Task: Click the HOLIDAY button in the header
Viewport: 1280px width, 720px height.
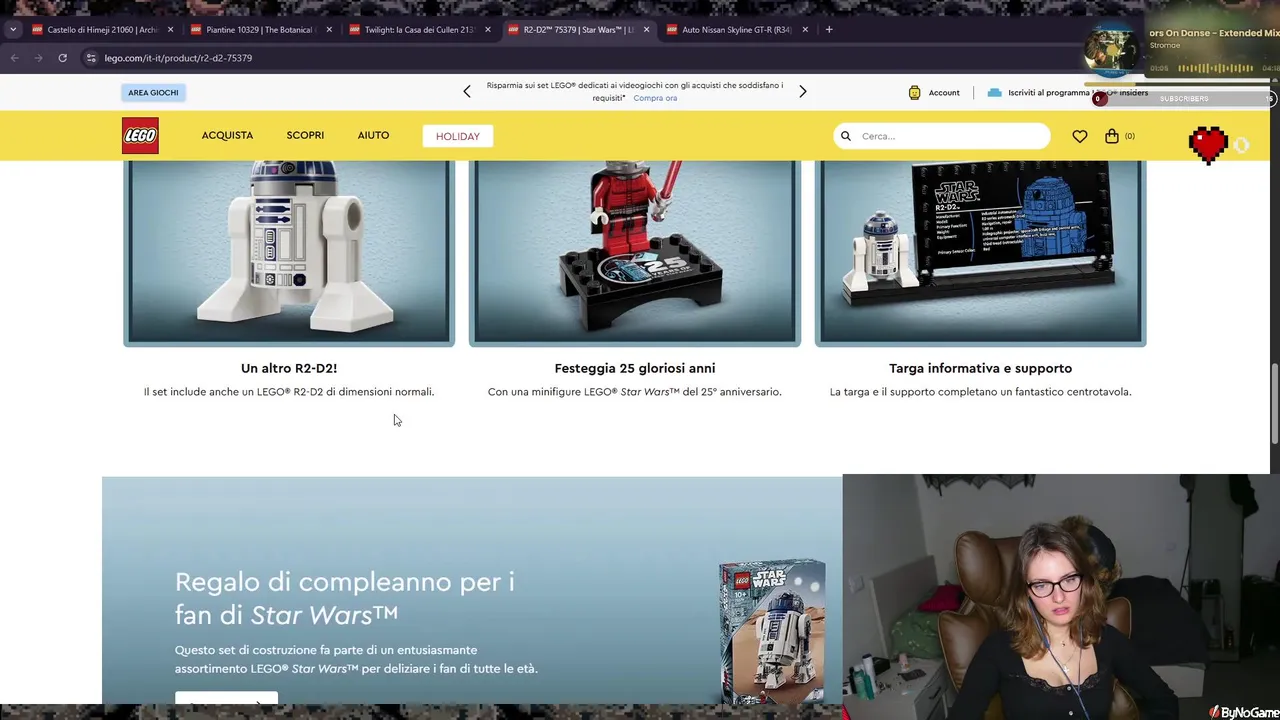Action: [x=458, y=136]
